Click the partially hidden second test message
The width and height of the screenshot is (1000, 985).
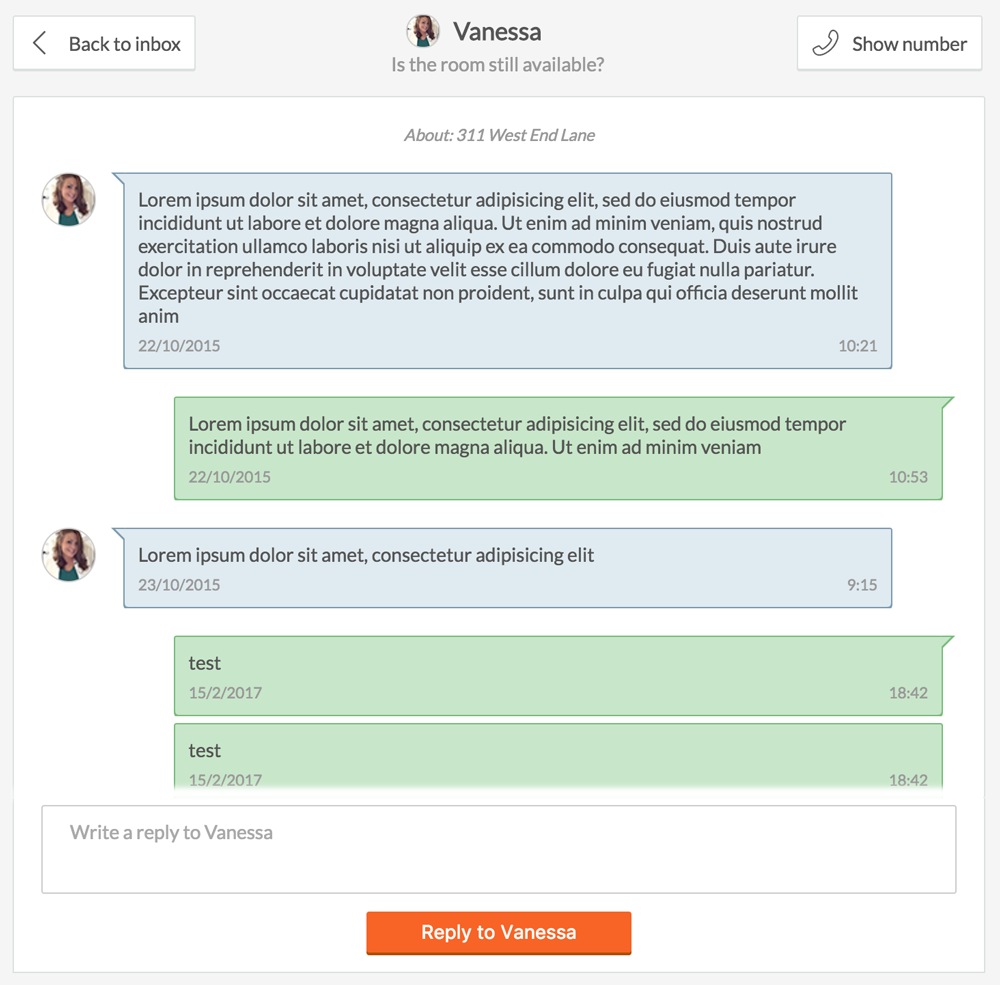[558, 756]
